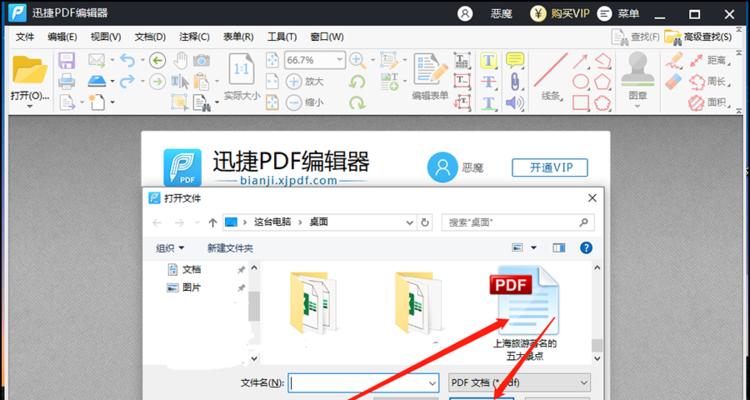The height and width of the screenshot is (400, 750).
Task: Open the 菜单 title bar menu
Action: click(618, 13)
